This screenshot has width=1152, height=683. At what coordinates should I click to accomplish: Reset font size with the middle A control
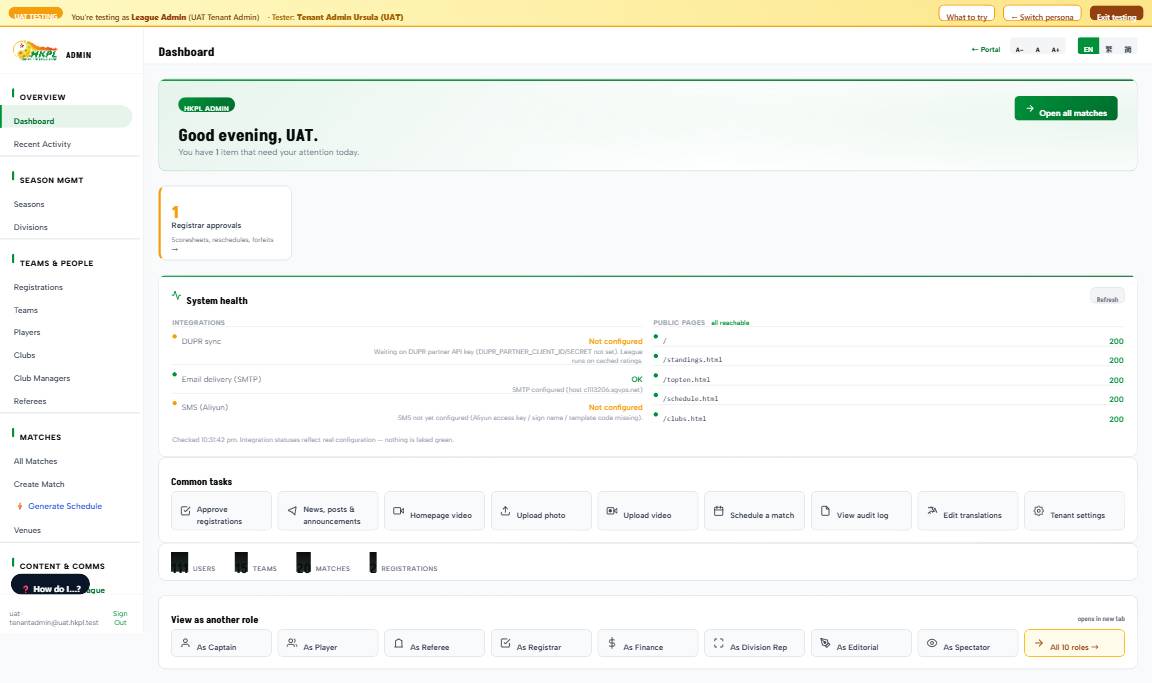(1037, 49)
